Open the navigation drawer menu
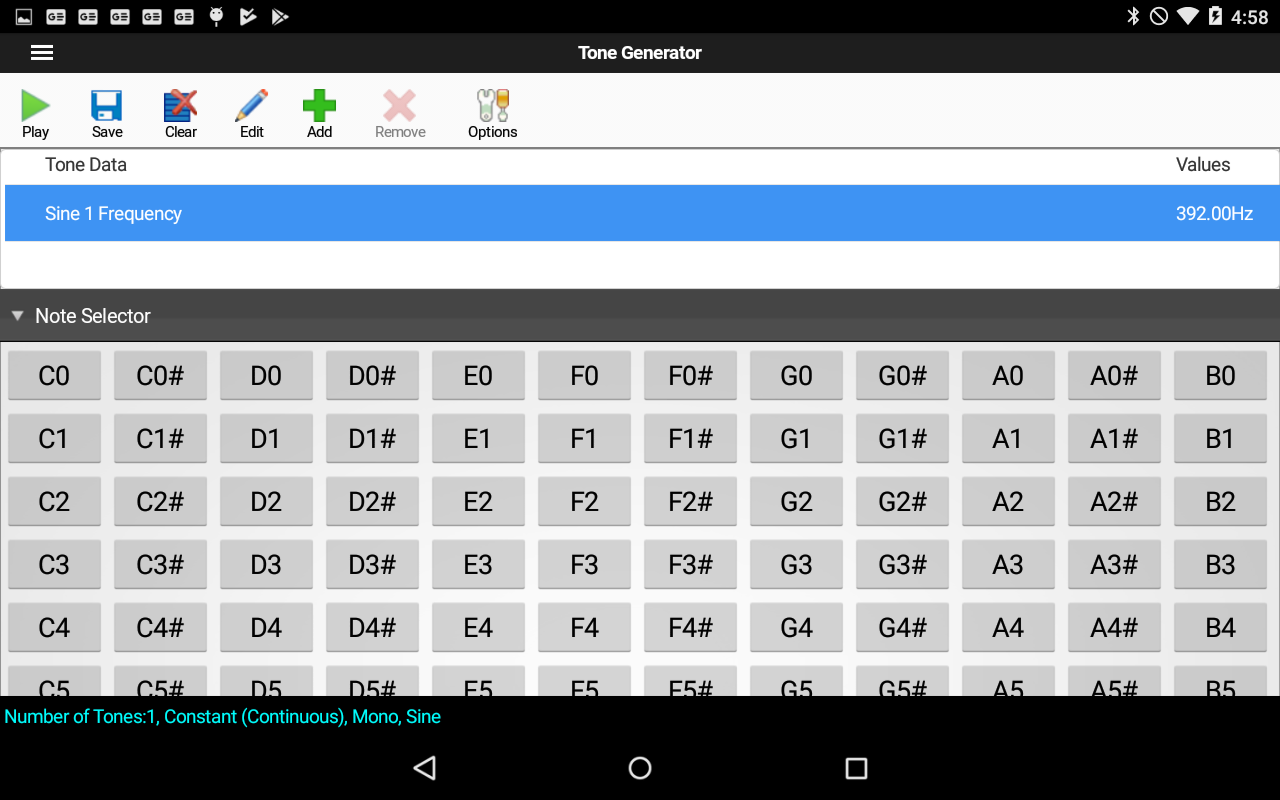 coord(41,52)
